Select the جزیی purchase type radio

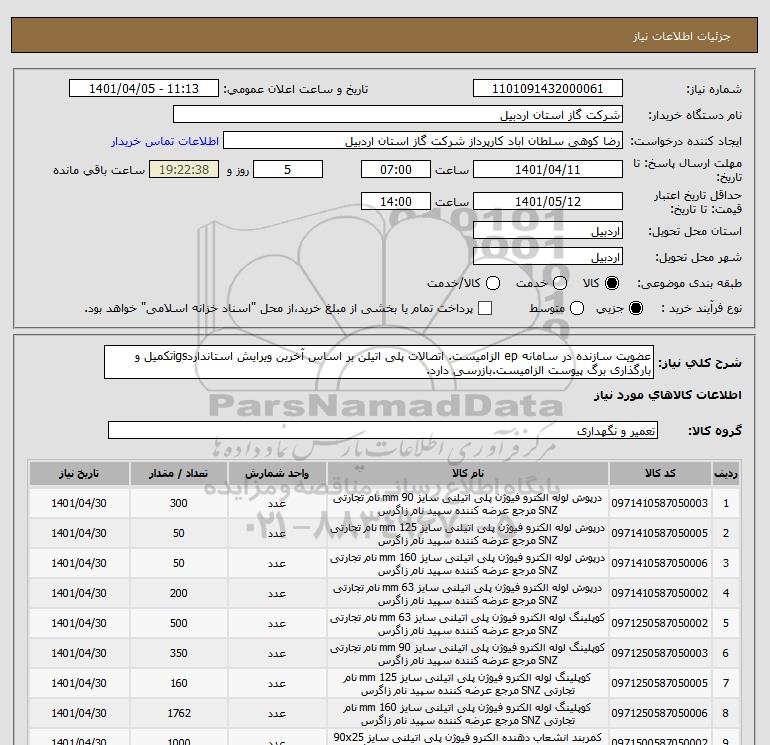(x=635, y=308)
